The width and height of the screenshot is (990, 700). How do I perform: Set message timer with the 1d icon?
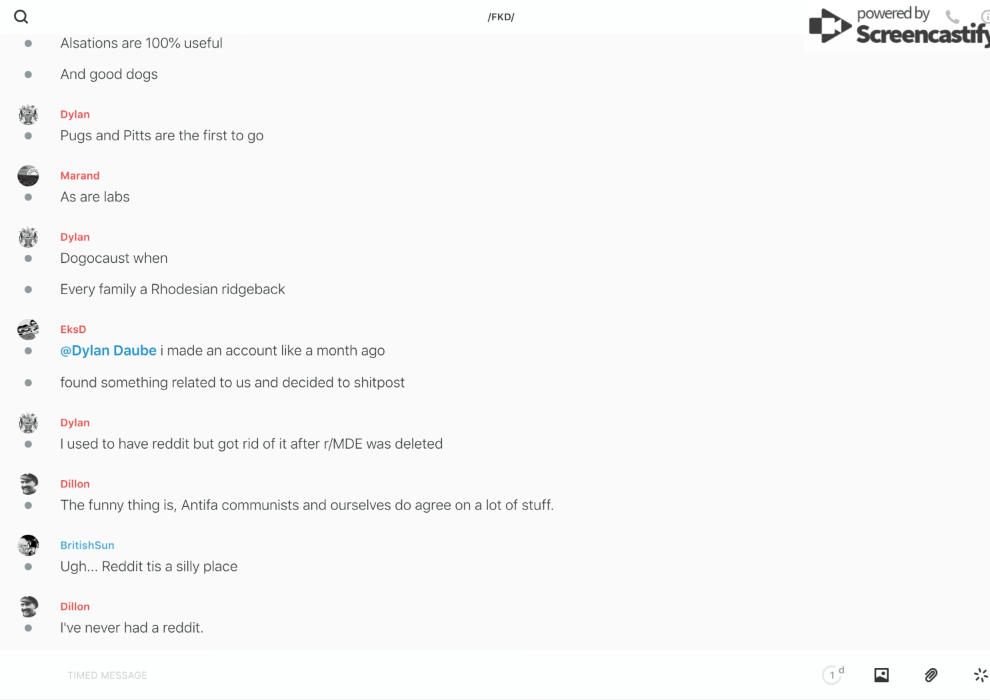(833, 675)
